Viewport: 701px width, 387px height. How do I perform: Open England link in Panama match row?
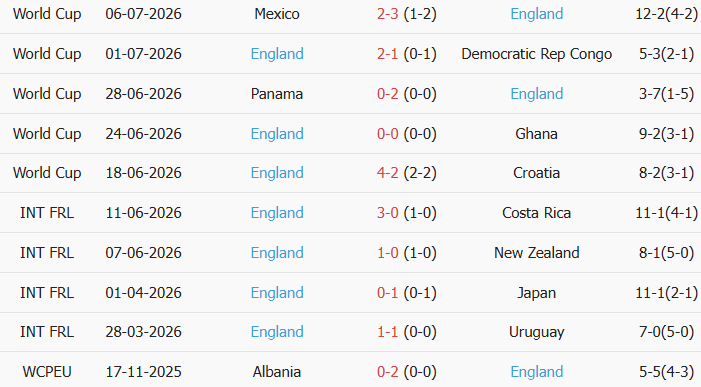point(536,94)
